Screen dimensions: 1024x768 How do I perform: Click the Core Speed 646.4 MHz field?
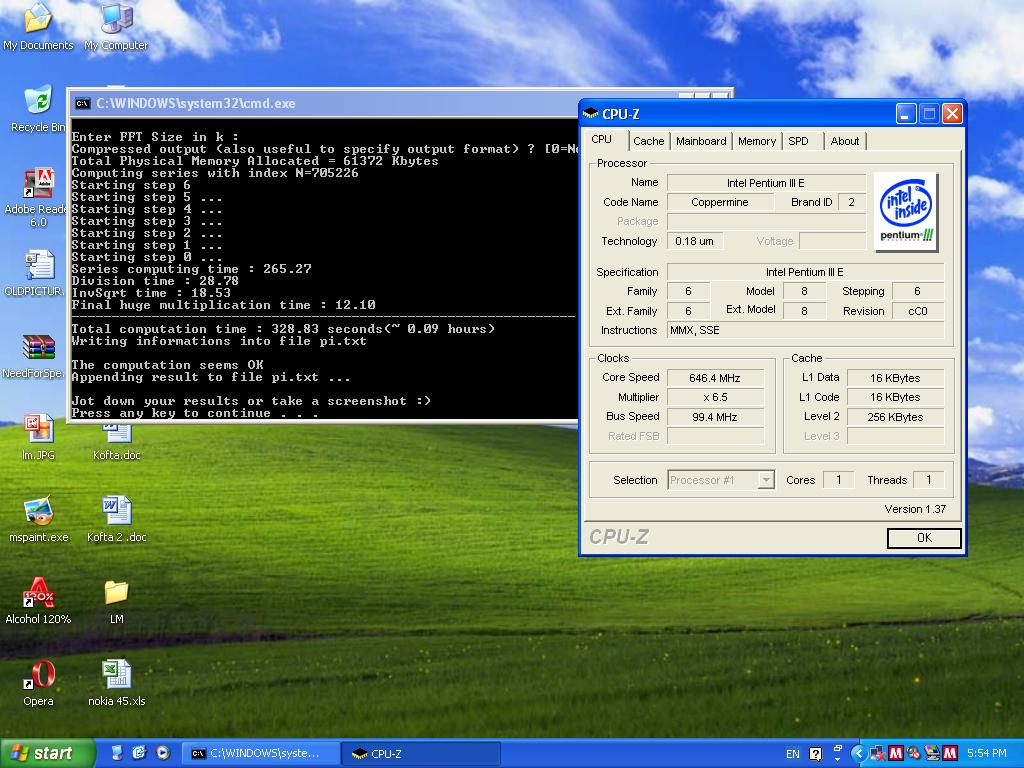point(715,378)
